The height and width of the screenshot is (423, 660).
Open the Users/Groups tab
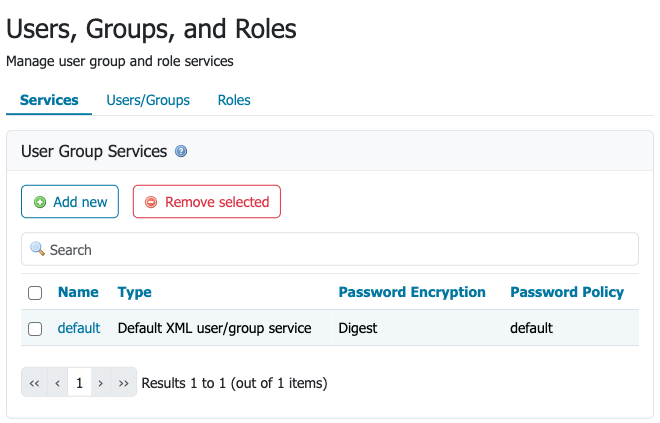[148, 100]
